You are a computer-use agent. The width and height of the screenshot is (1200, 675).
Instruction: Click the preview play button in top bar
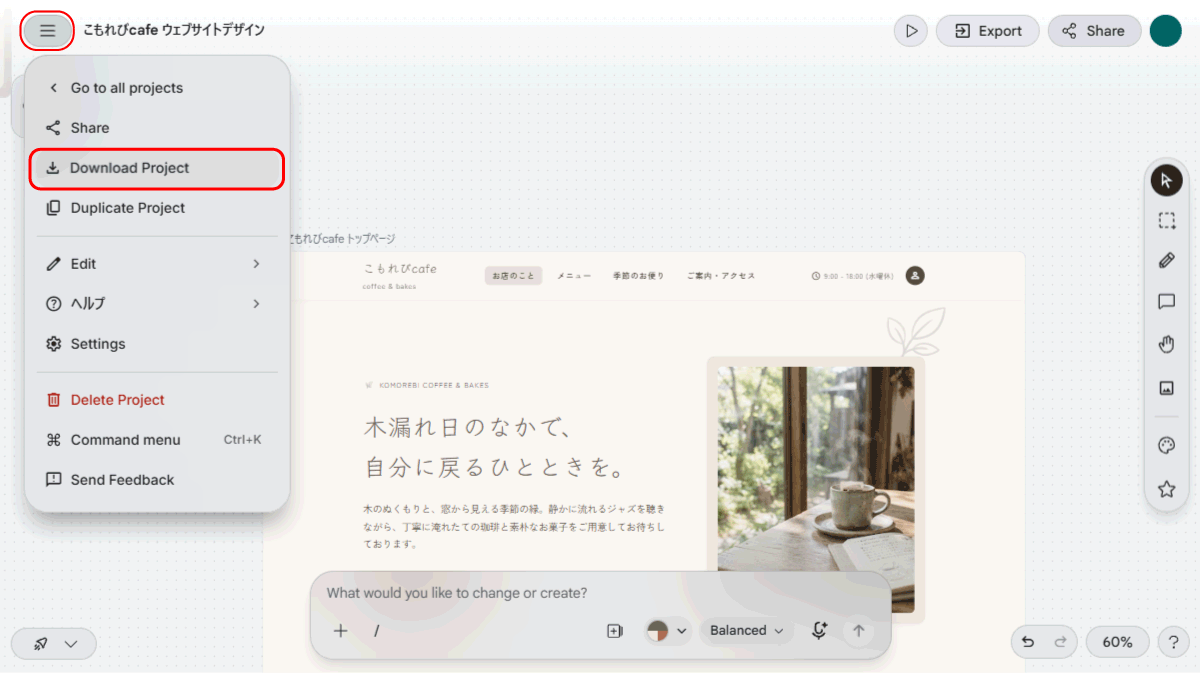[x=911, y=31]
